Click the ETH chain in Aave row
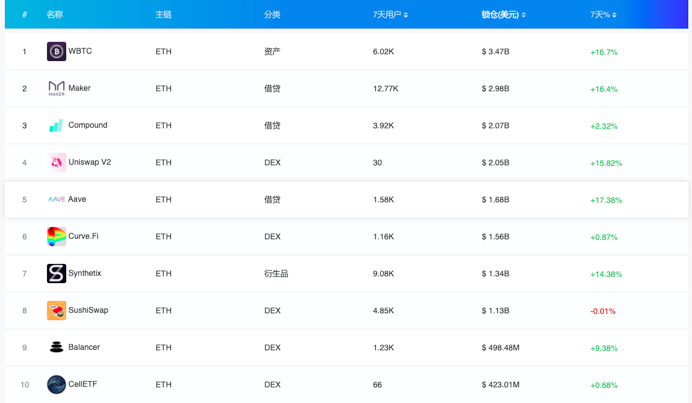The image size is (692, 403). [x=163, y=200]
